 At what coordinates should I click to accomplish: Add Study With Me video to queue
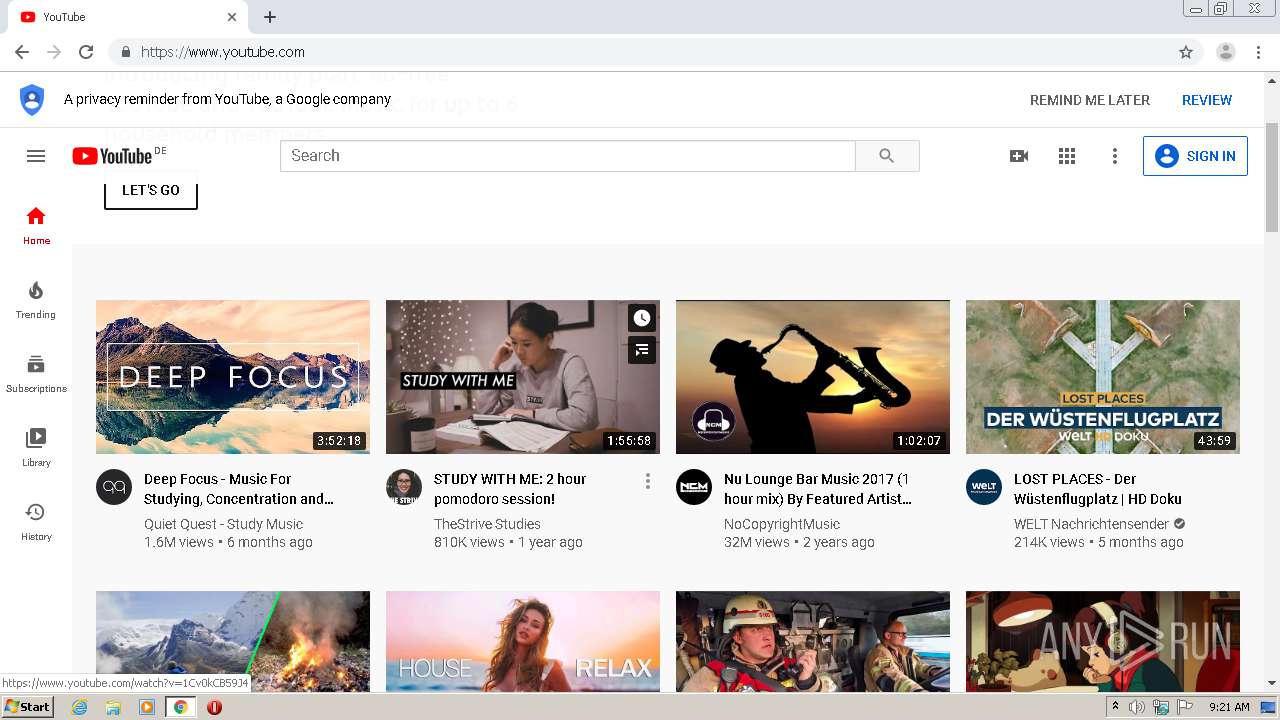pyautogui.click(x=642, y=350)
